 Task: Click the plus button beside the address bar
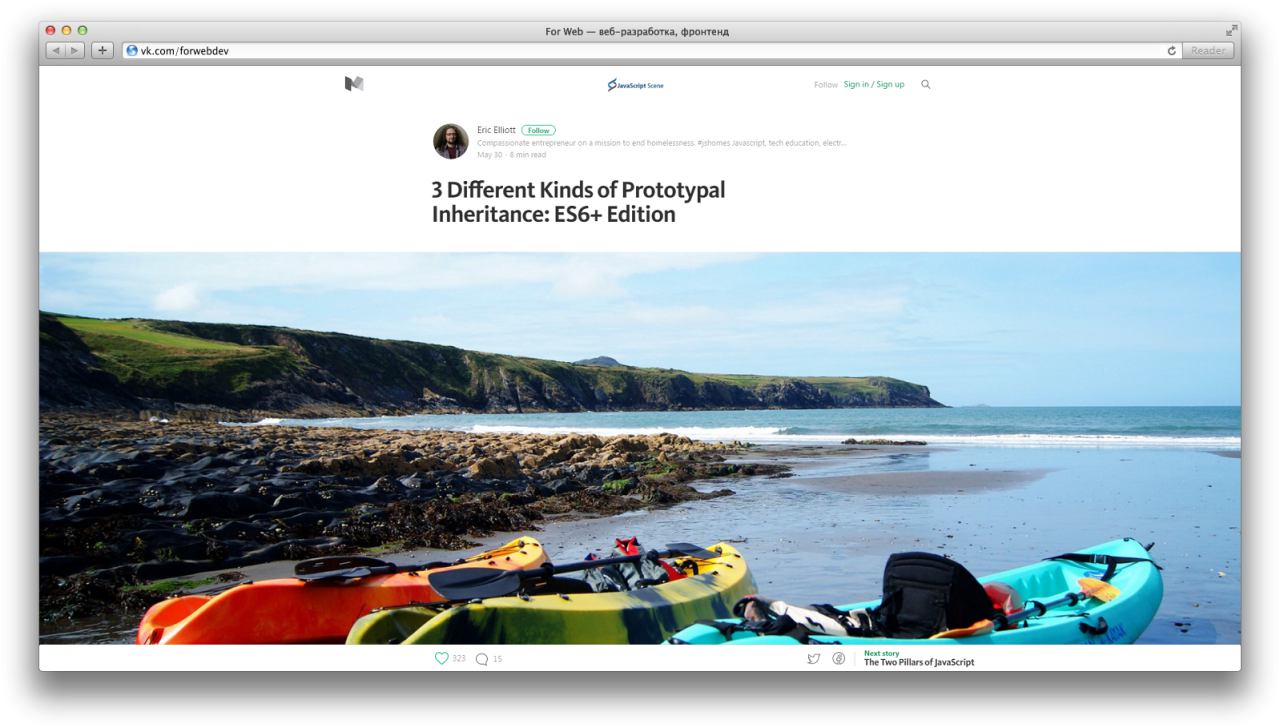pos(102,50)
